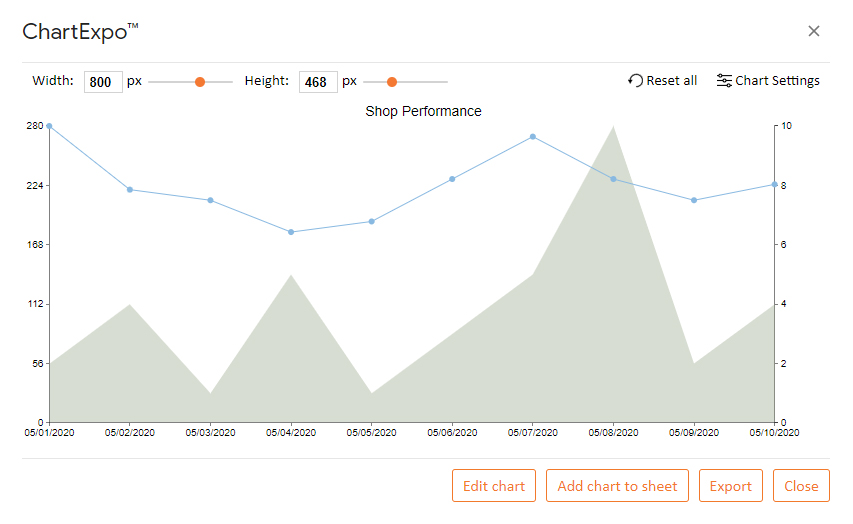Focus the Width input field showing 800
Image resolution: width=853 pixels, height=524 pixels.
(x=103, y=82)
